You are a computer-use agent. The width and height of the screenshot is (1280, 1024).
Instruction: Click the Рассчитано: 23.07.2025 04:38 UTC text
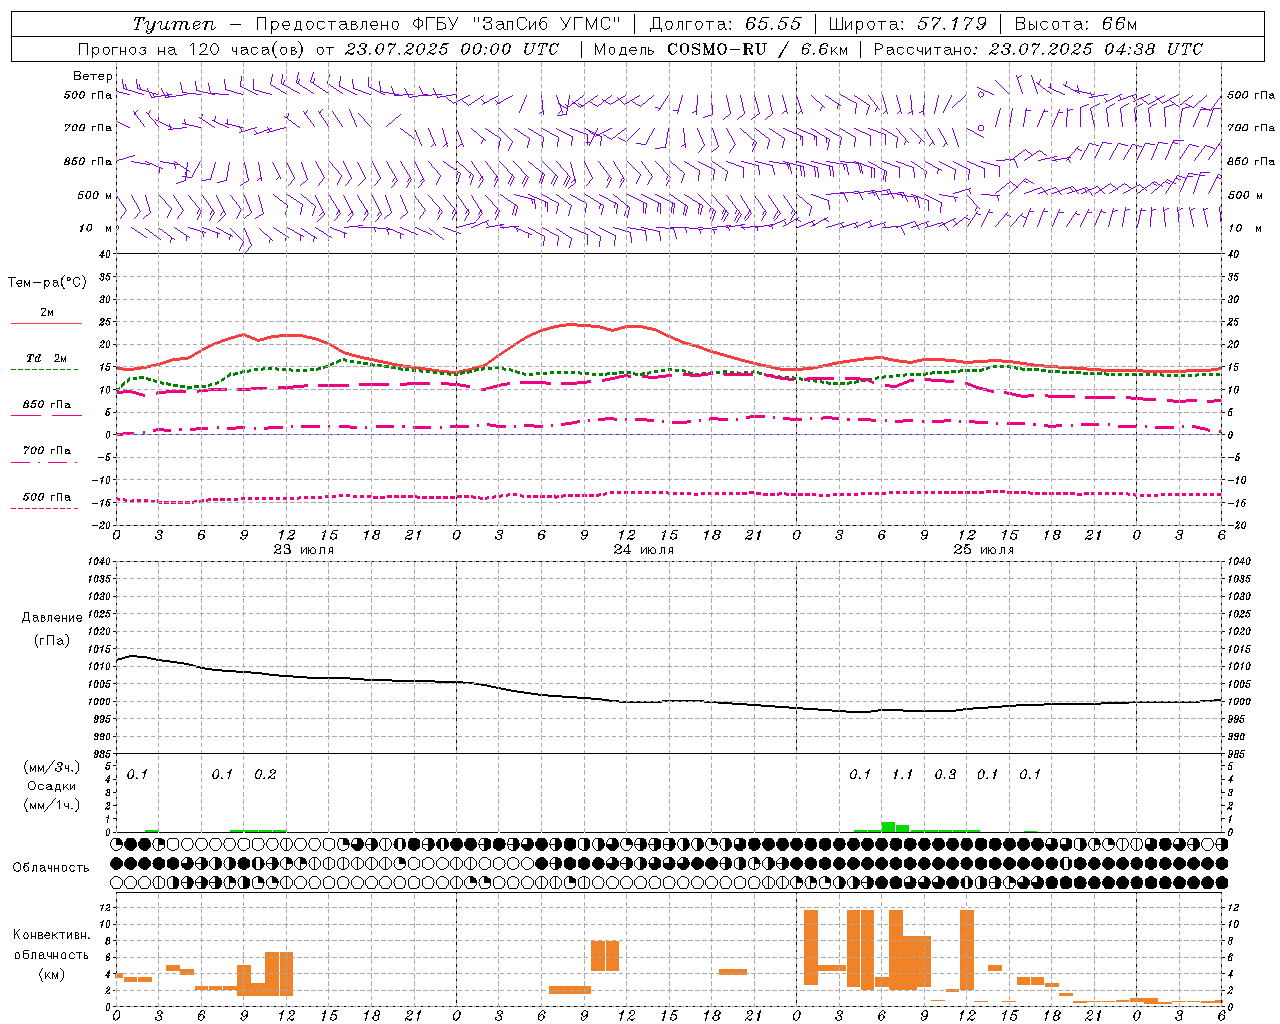(1038, 49)
